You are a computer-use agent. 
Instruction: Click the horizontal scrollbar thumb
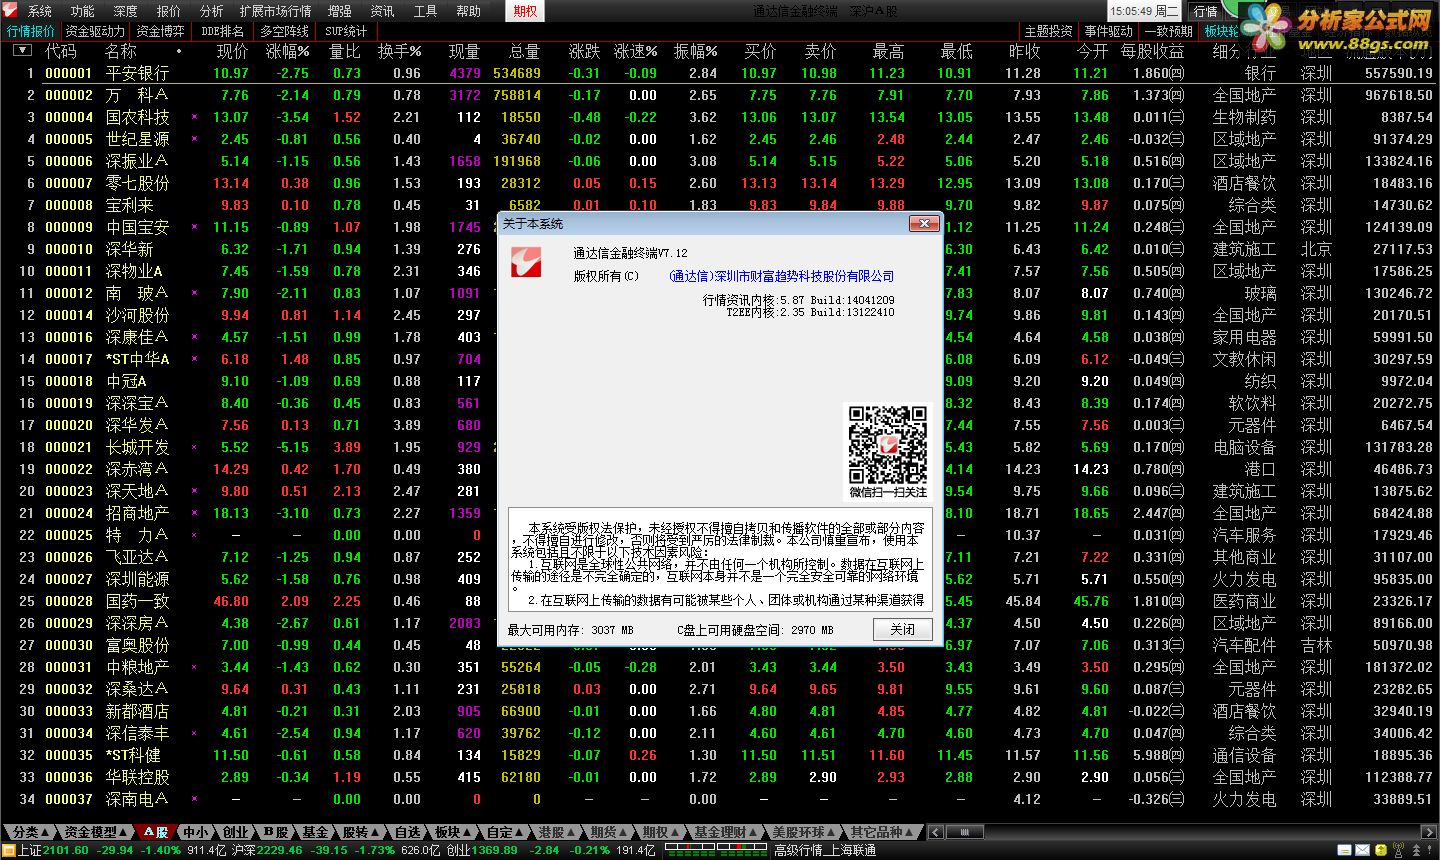click(x=965, y=832)
